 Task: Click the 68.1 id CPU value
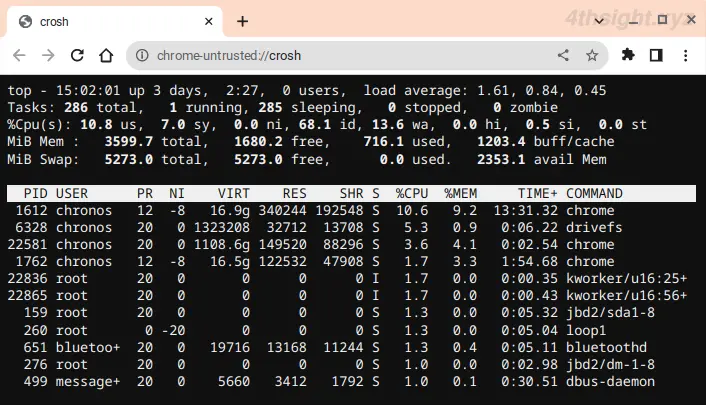pyautogui.click(x=315, y=125)
